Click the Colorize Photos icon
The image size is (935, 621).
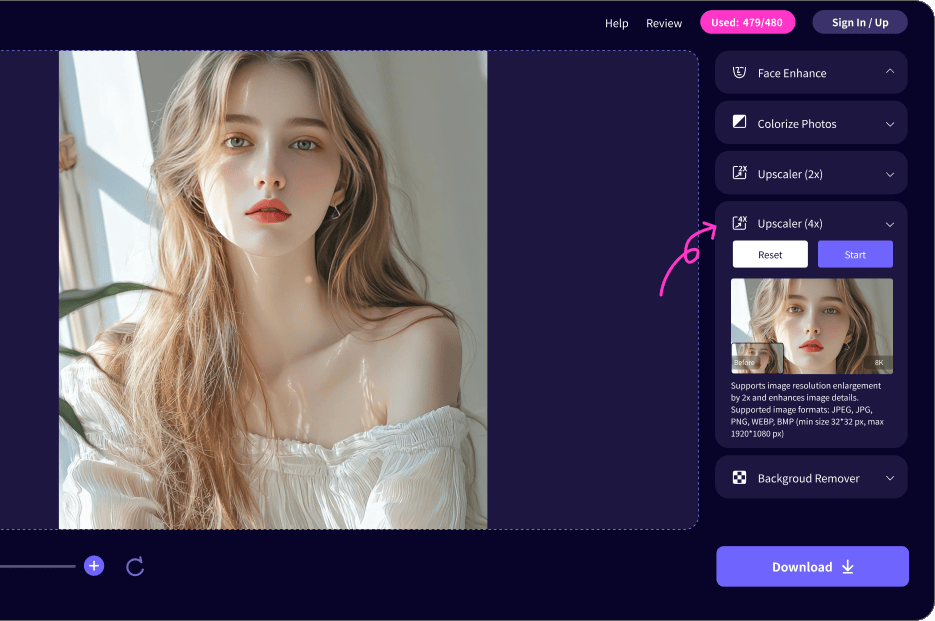pos(740,123)
